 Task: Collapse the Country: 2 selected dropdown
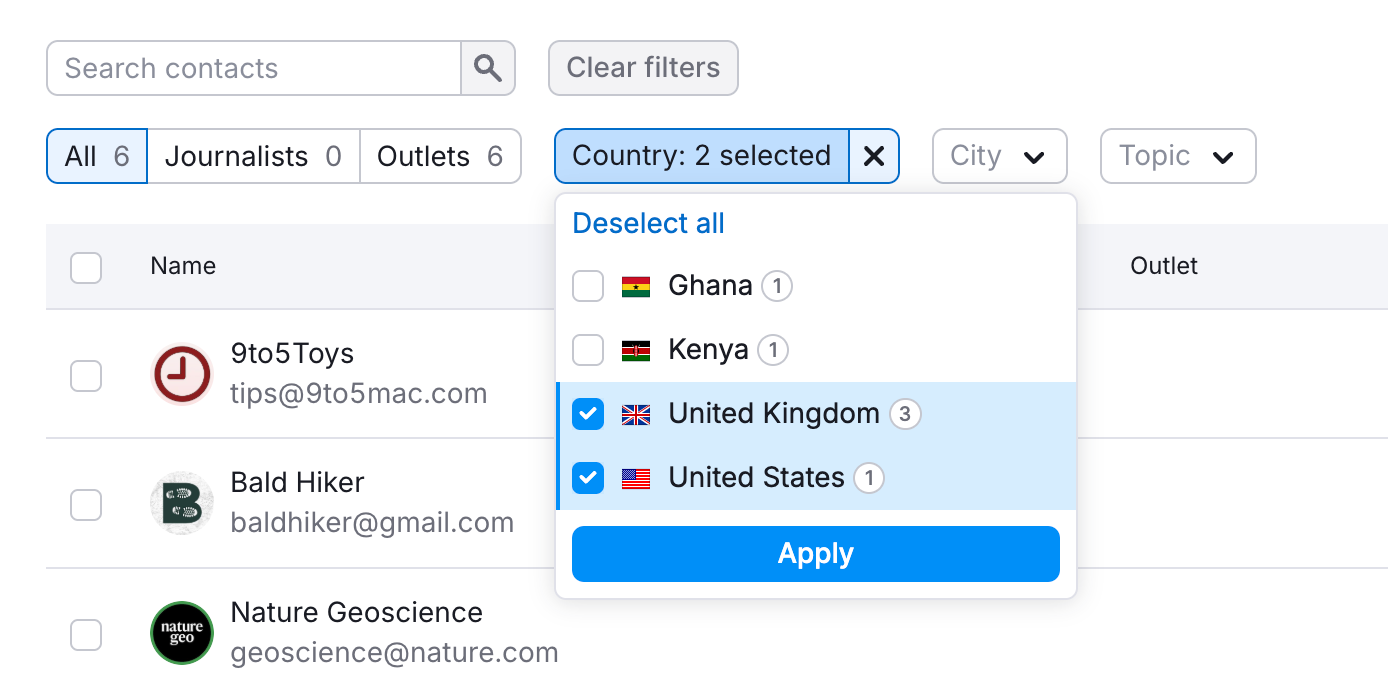point(701,156)
